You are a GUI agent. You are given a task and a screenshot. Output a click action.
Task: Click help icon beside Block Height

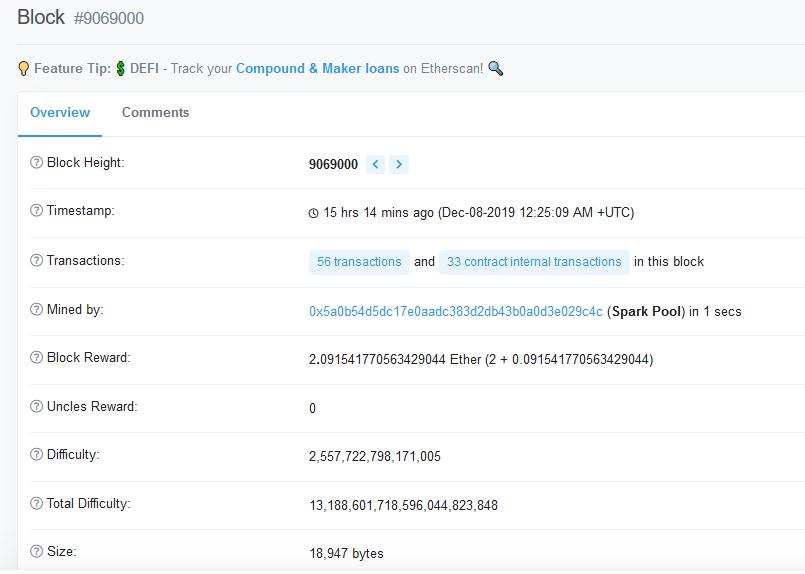[x=37, y=163]
